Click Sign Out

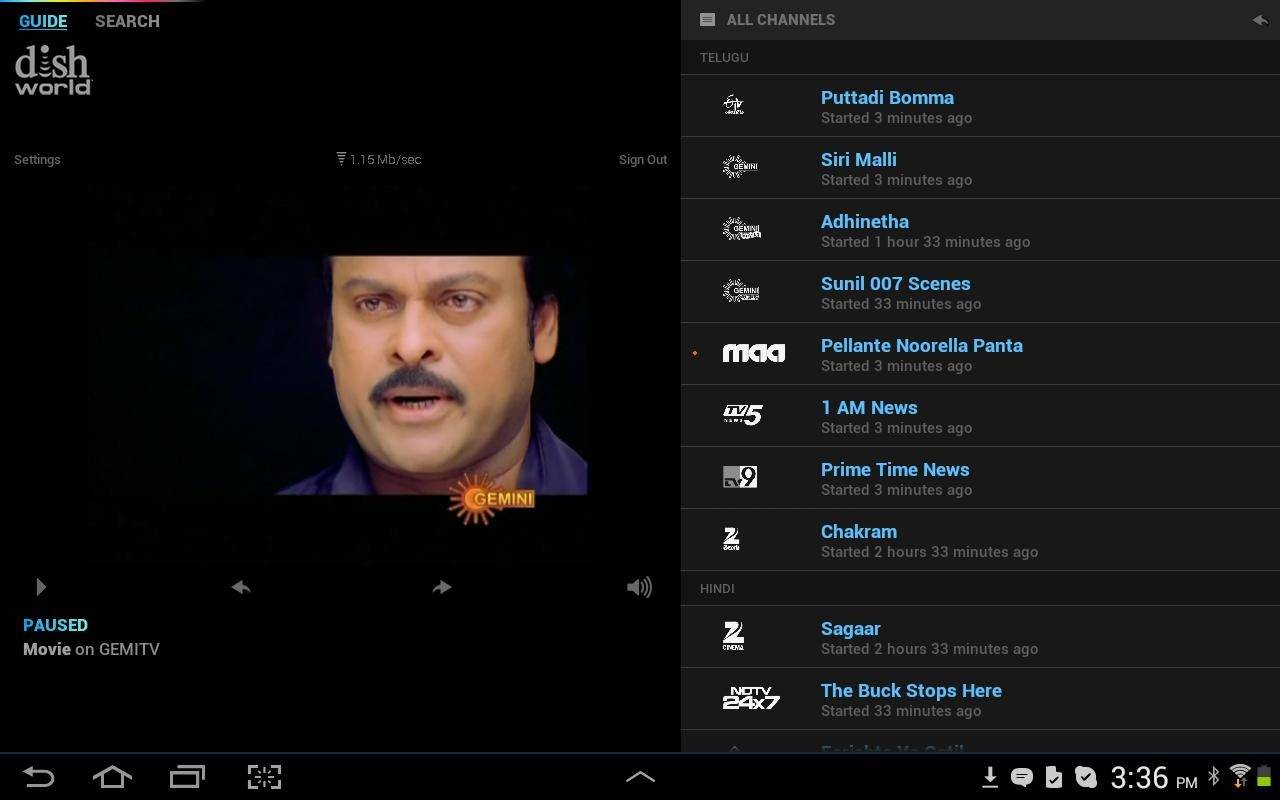(642, 160)
